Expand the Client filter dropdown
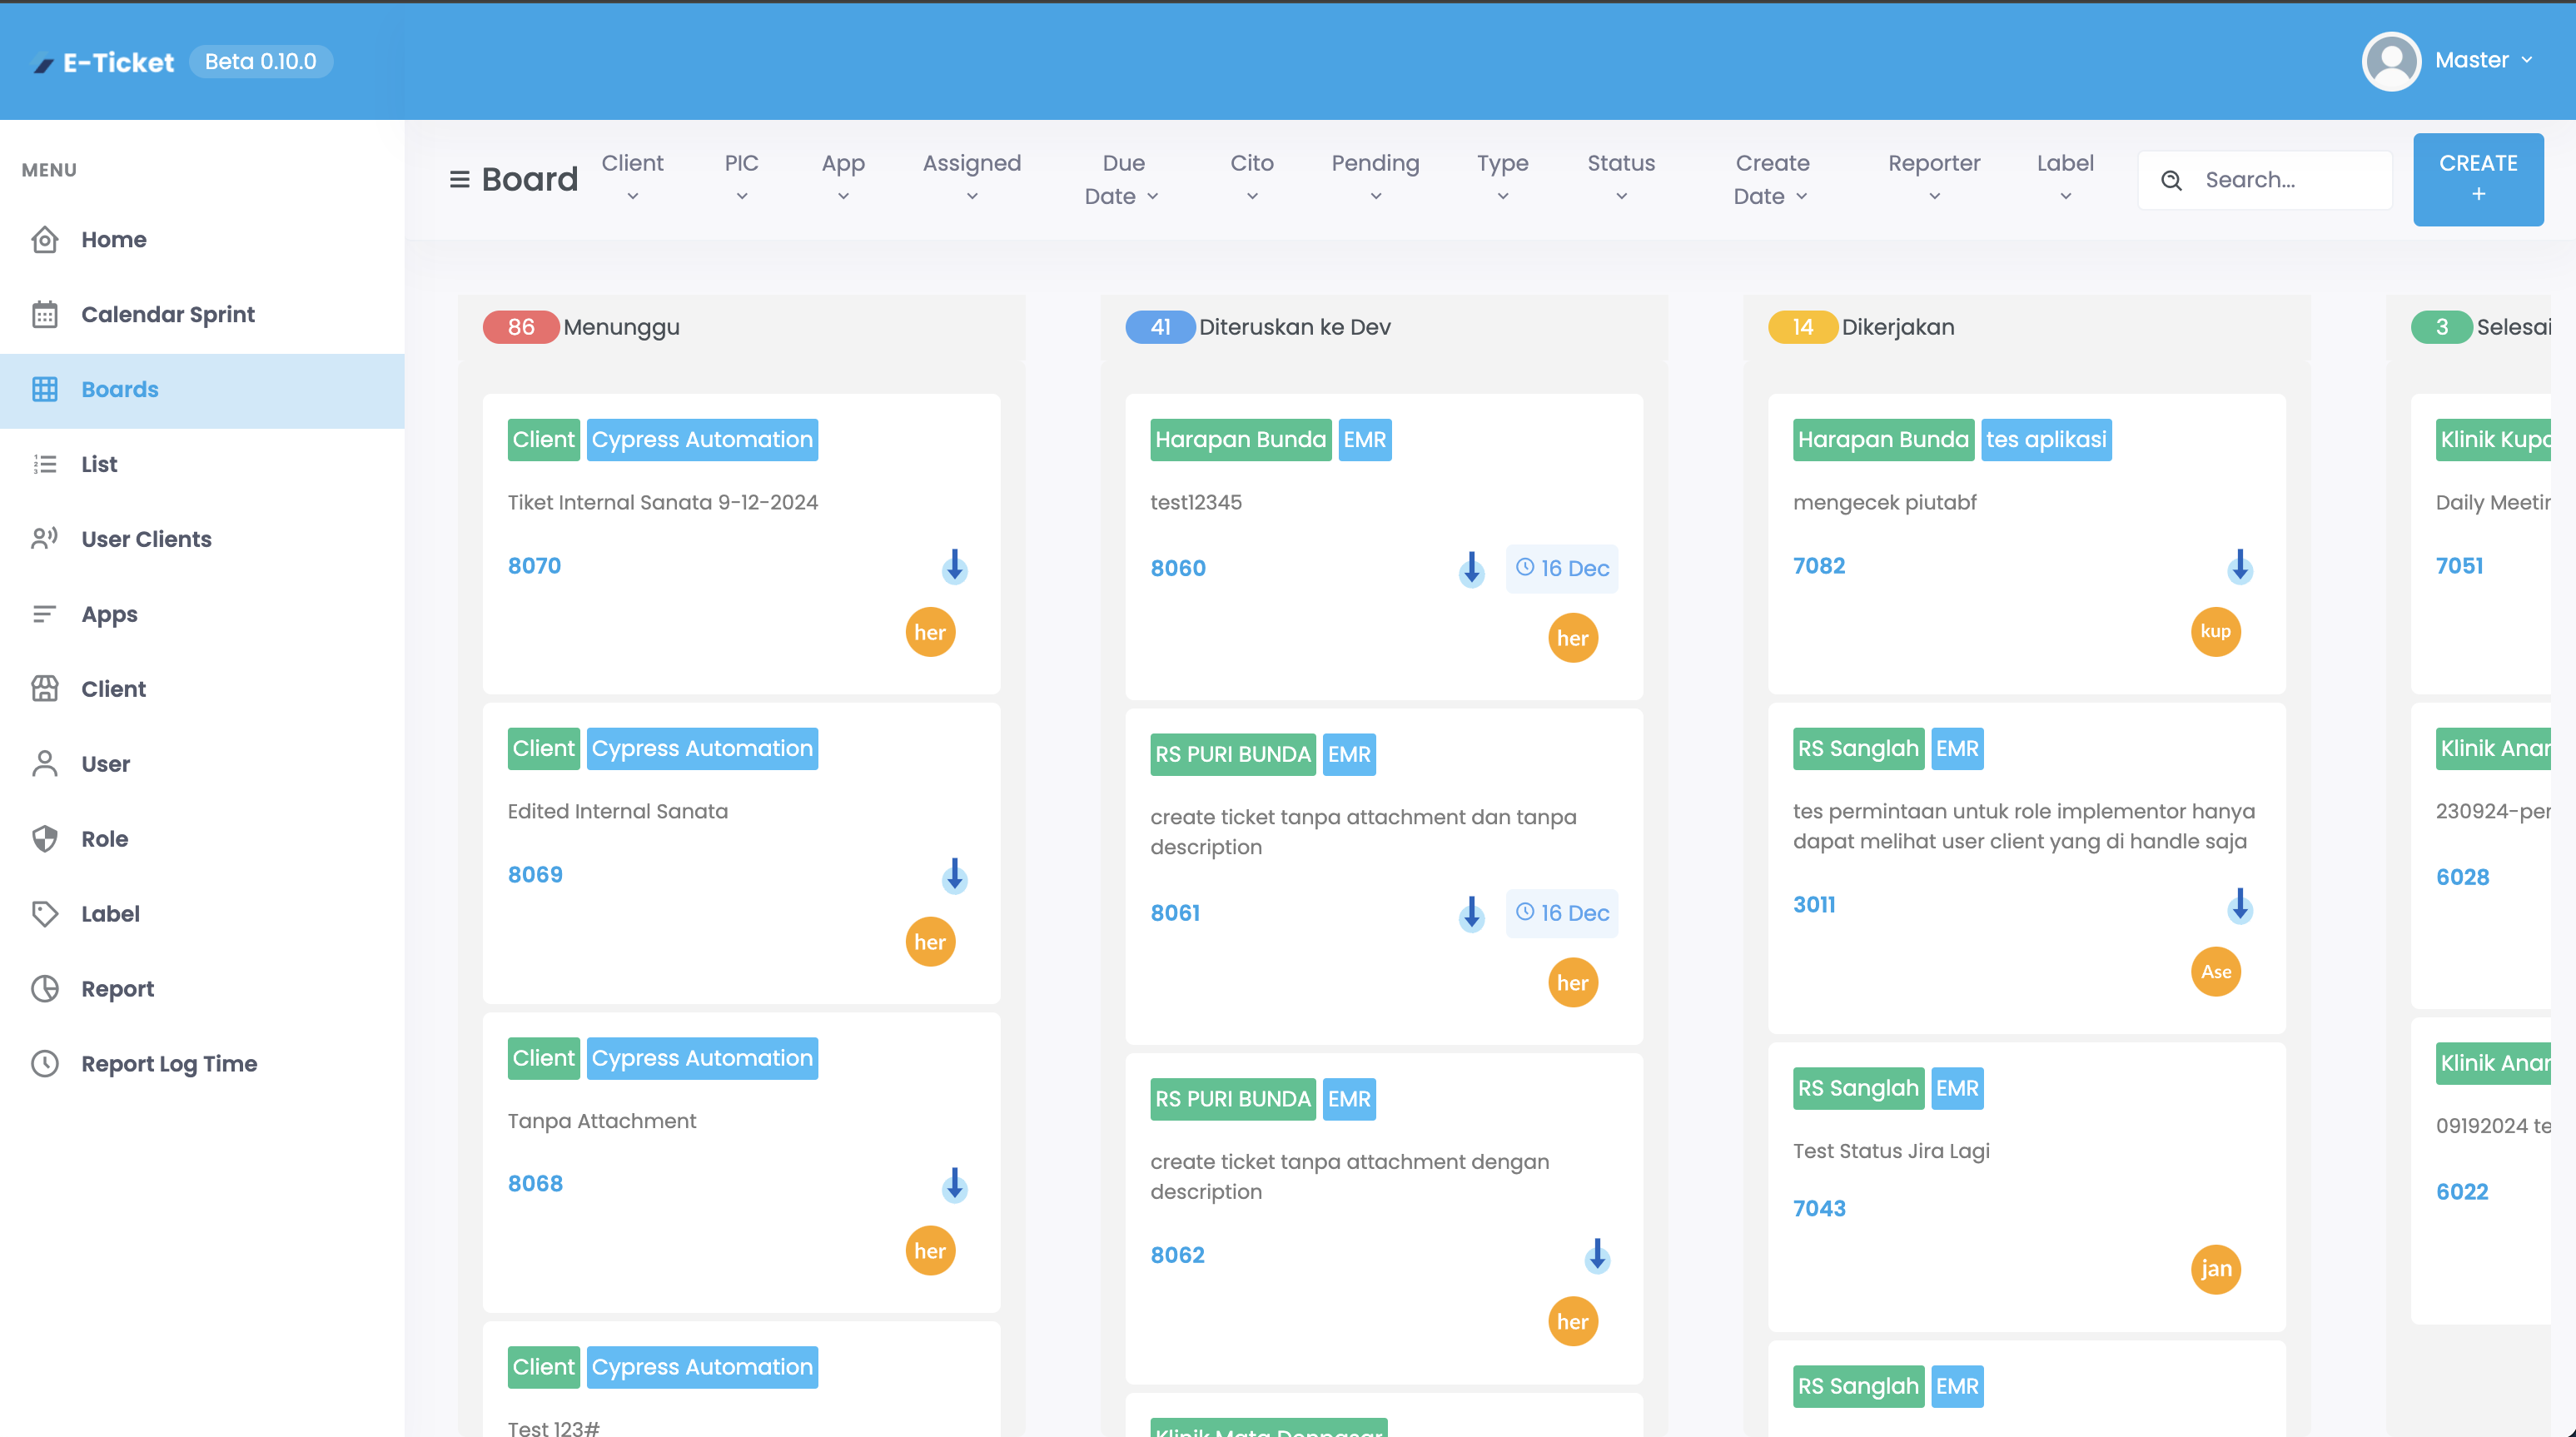Viewport: 2576px width, 1437px height. coord(632,178)
